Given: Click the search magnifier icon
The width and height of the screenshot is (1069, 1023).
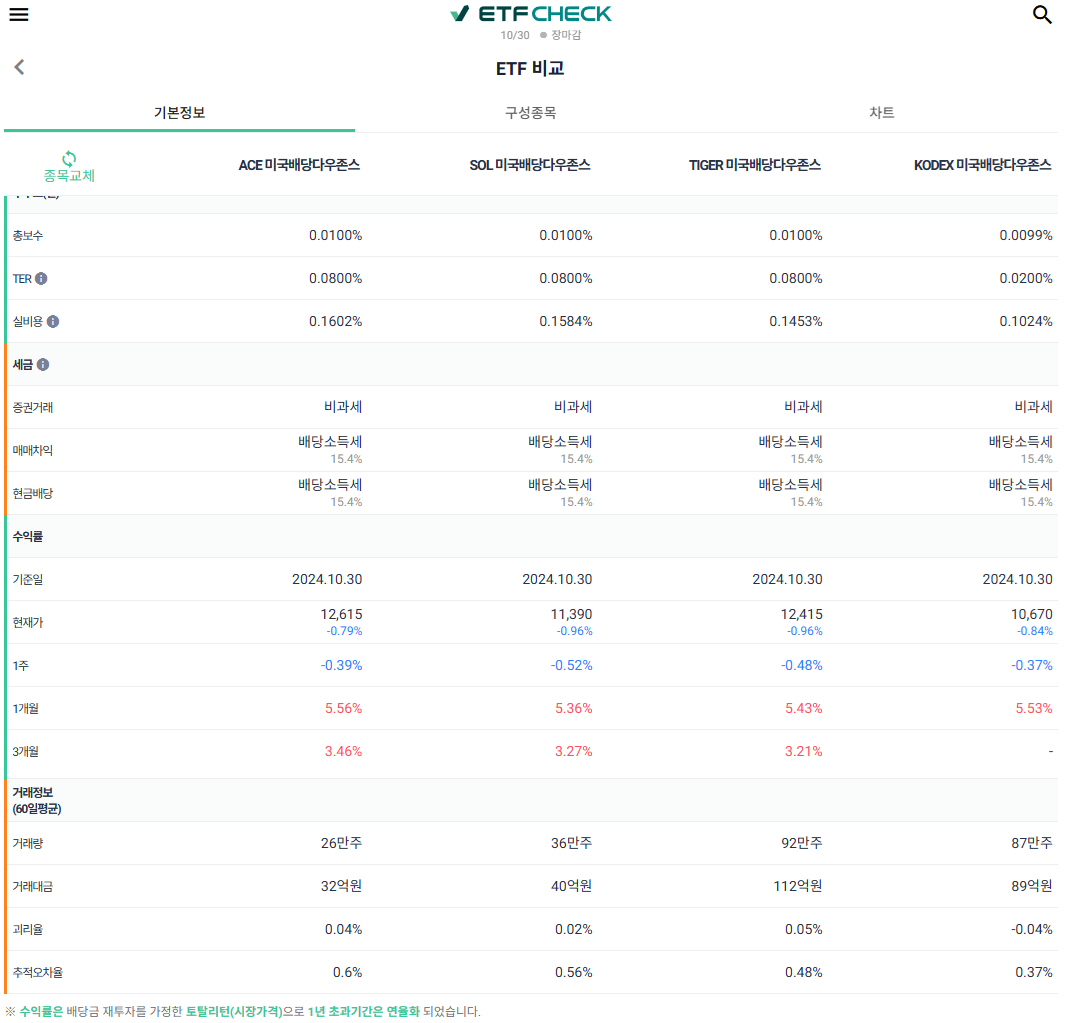Looking at the screenshot, I should (x=1042, y=14).
